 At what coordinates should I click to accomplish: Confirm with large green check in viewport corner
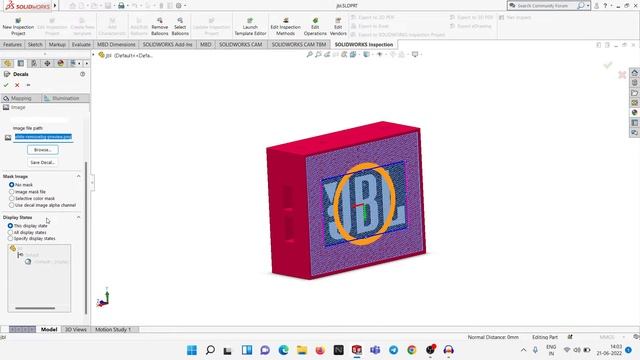coord(608,65)
